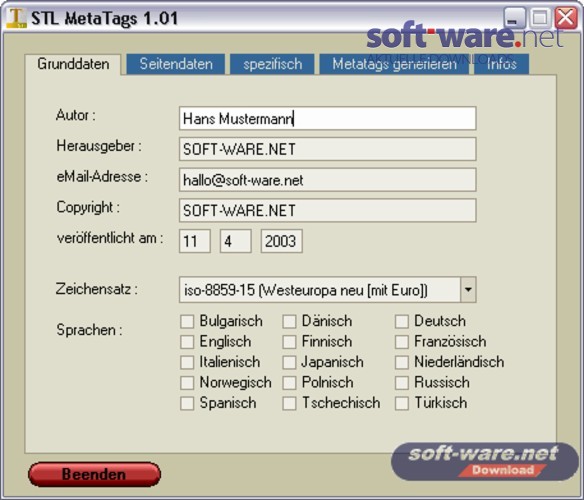Click into the Copyright field

click(x=327, y=211)
